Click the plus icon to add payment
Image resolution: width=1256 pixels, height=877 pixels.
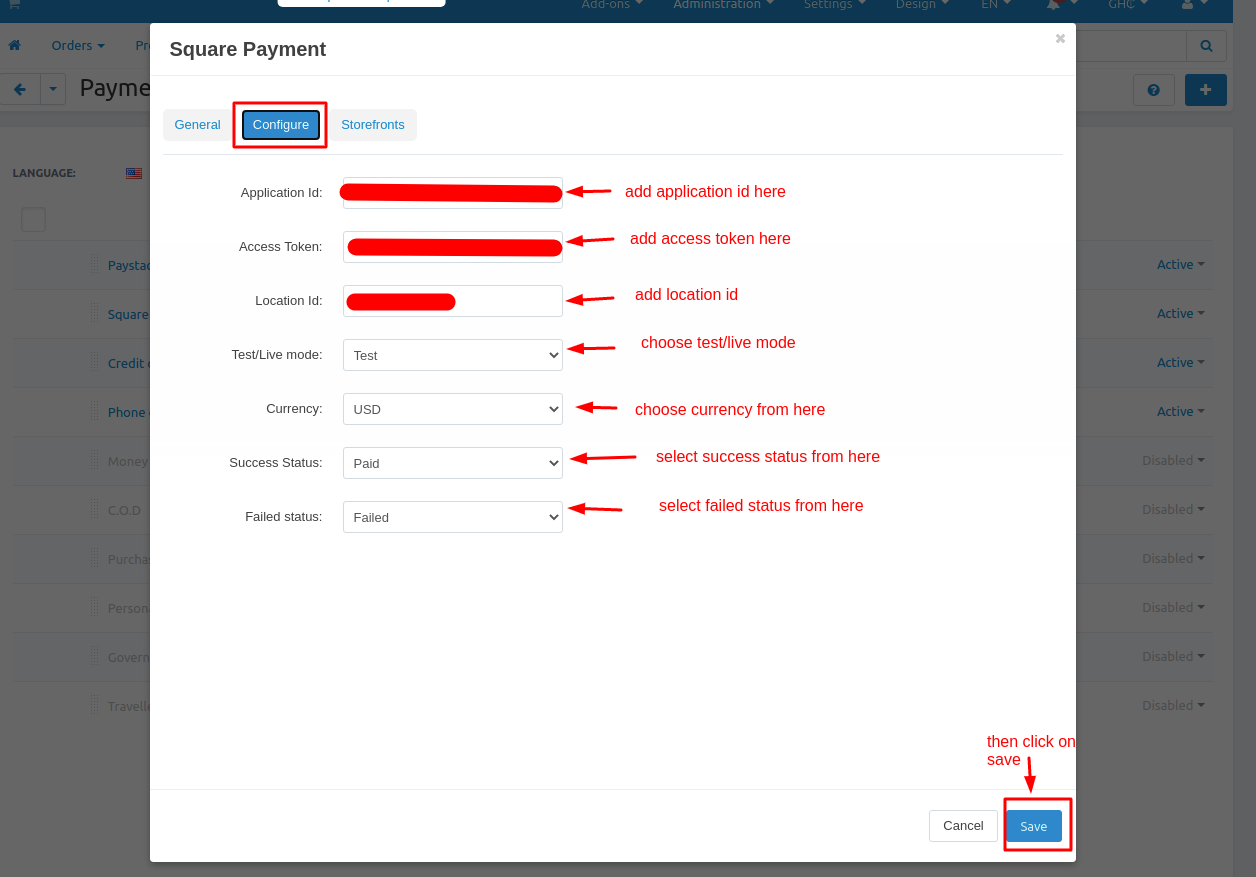[x=1205, y=90]
